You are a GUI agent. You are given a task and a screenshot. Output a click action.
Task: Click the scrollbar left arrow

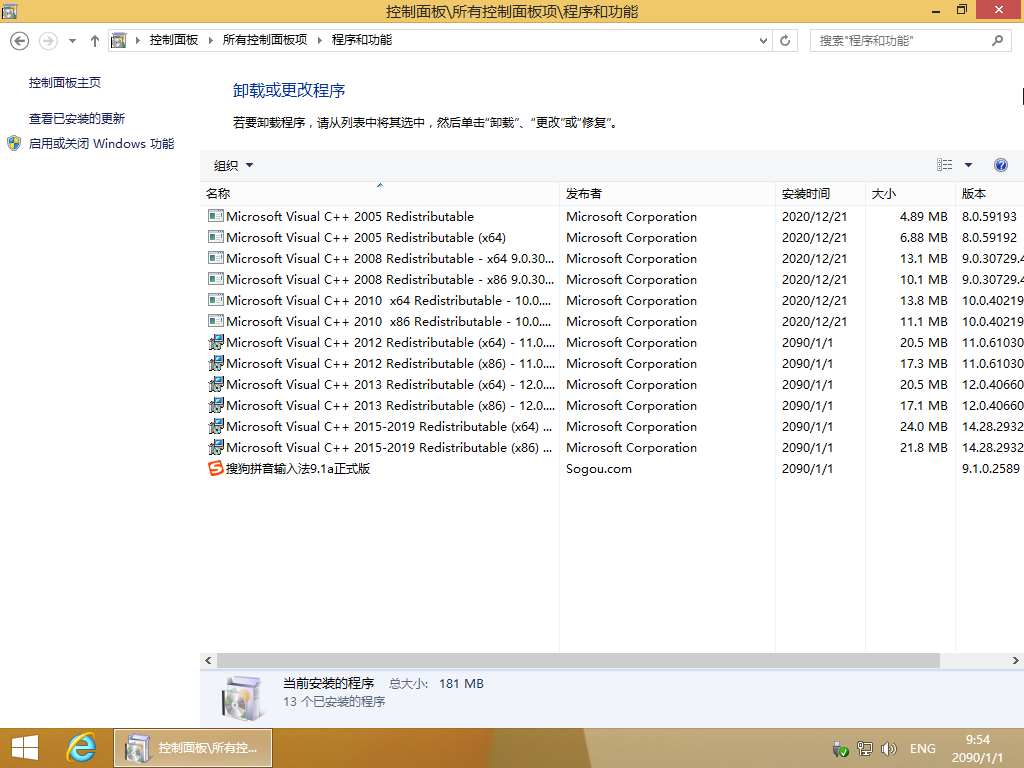point(208,660)
